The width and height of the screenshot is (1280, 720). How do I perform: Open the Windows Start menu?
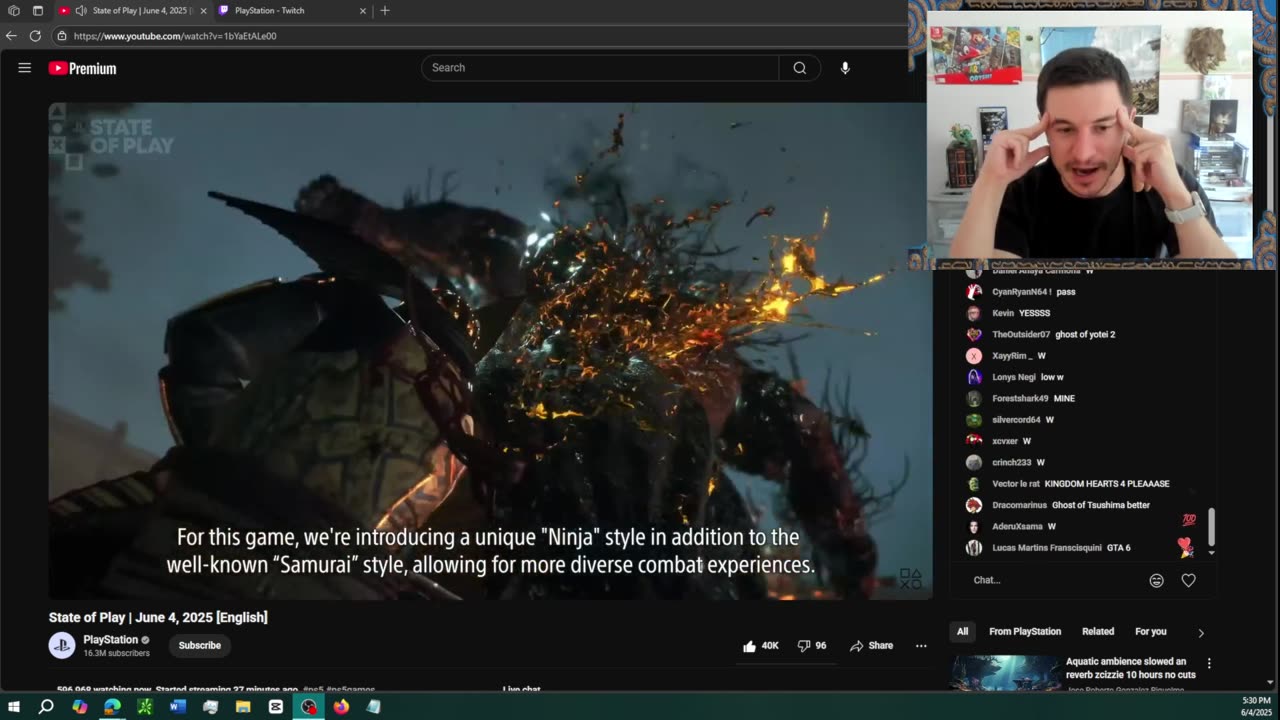tap(14, 707)
